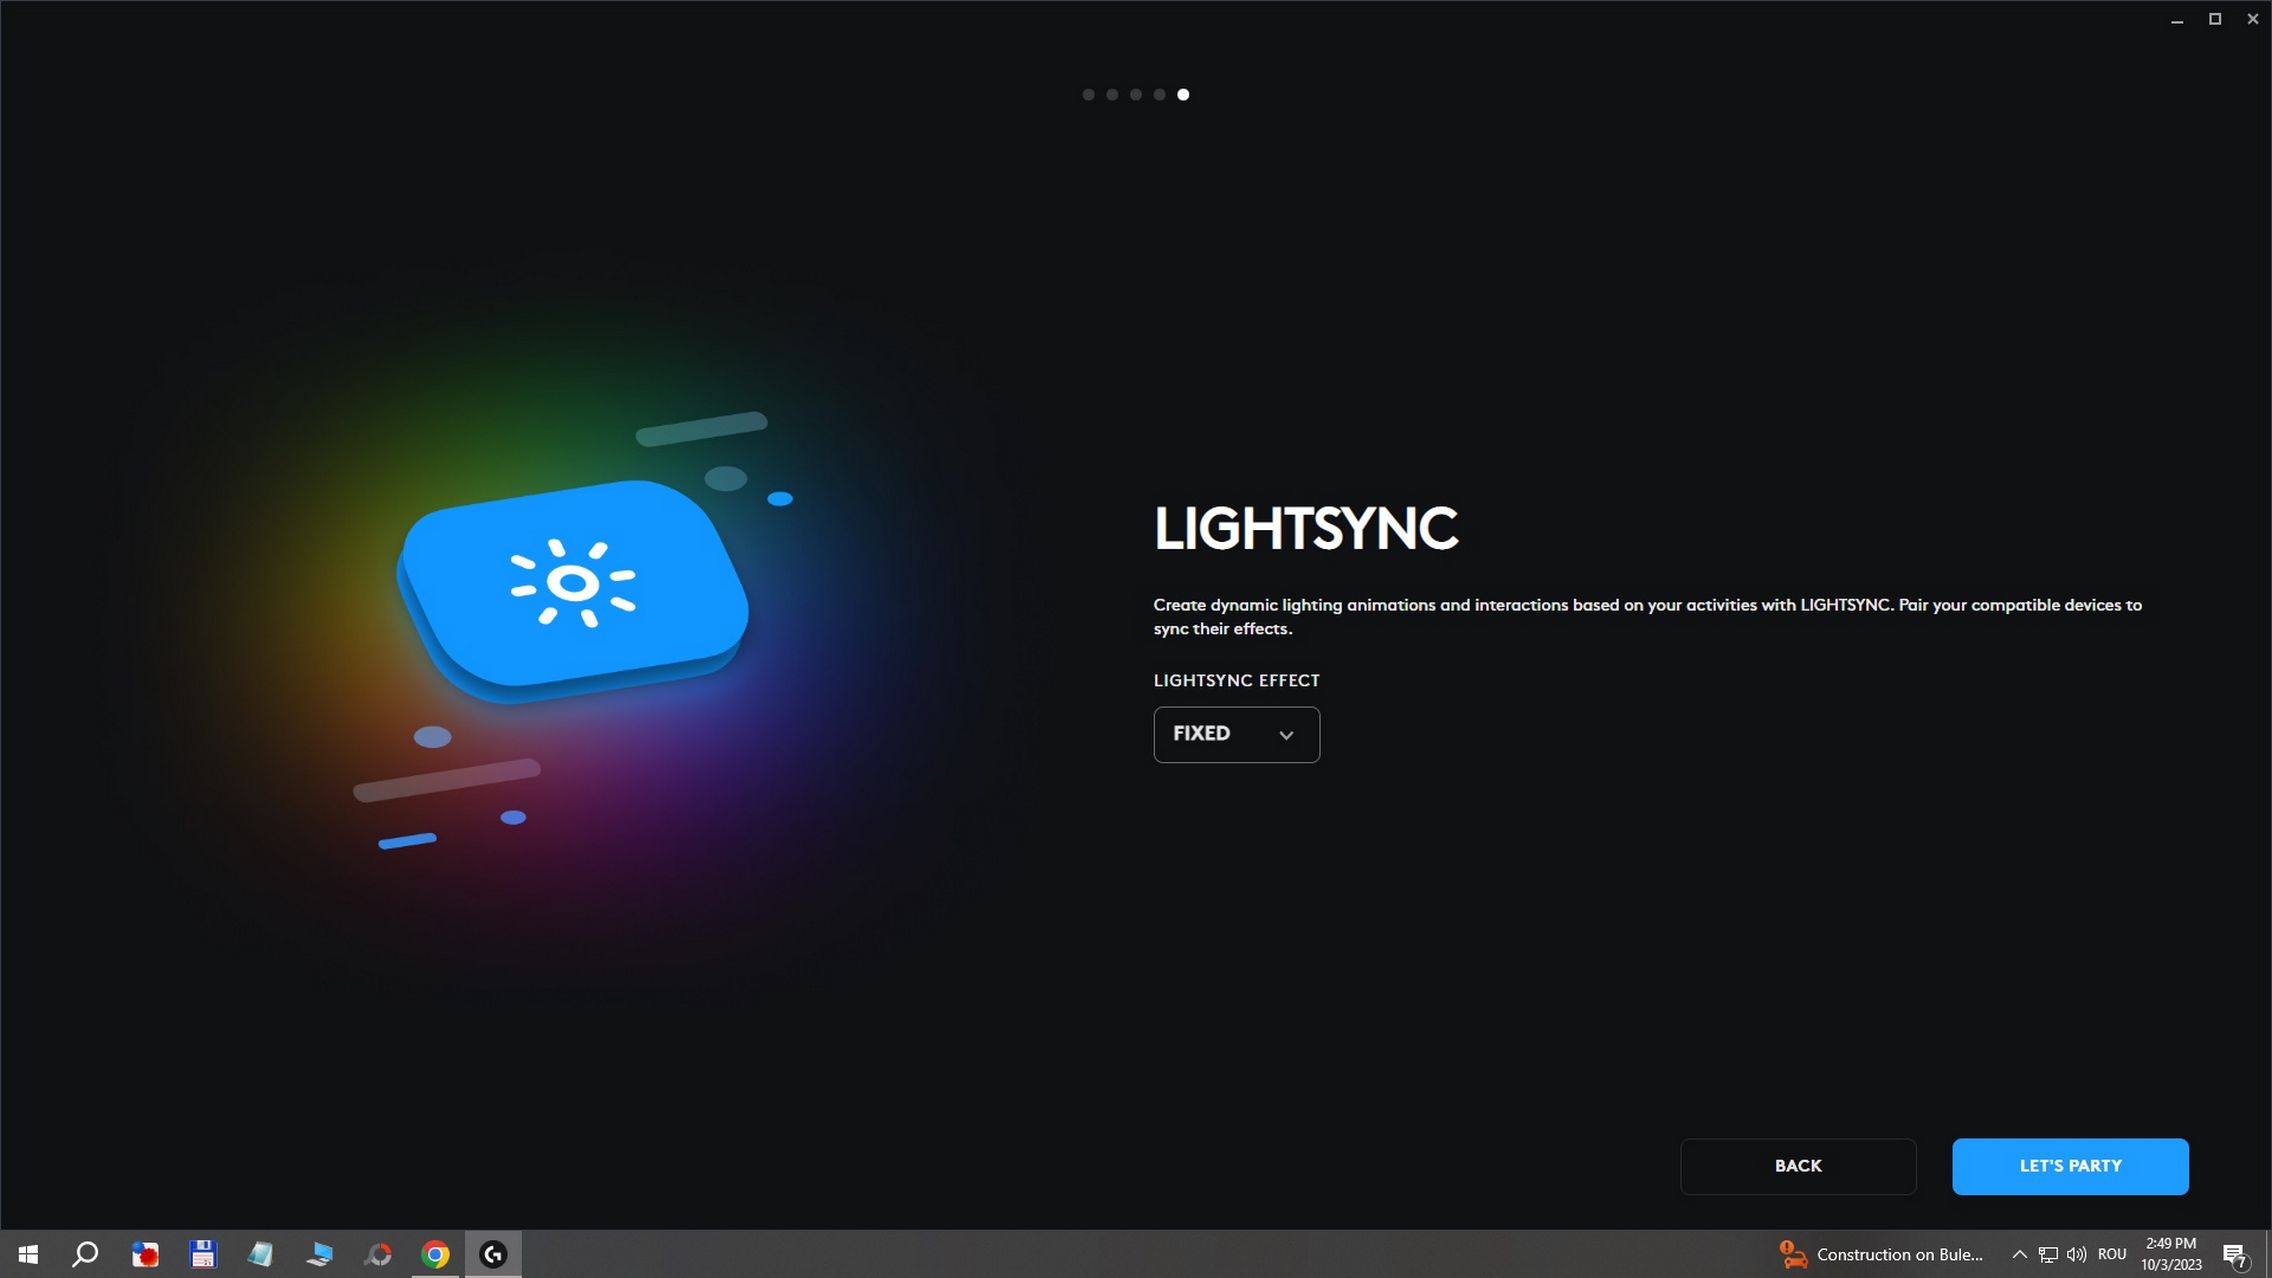Open the notification center icon
Viewport: 2272px width, 1278px height.
click(x=2234, y=1254)
